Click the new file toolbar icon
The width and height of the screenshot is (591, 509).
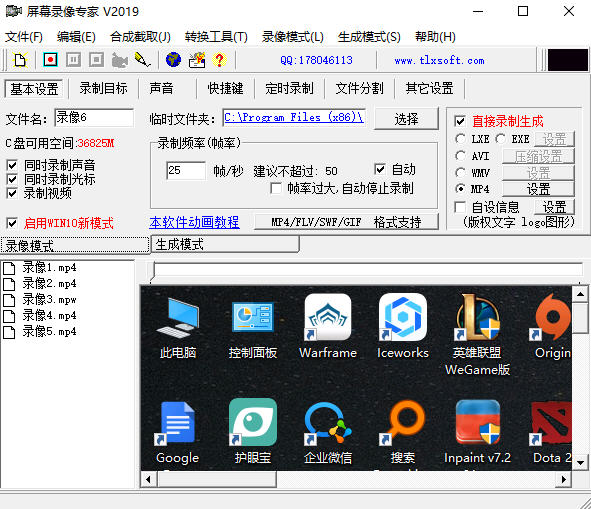[x=20, y=60]
